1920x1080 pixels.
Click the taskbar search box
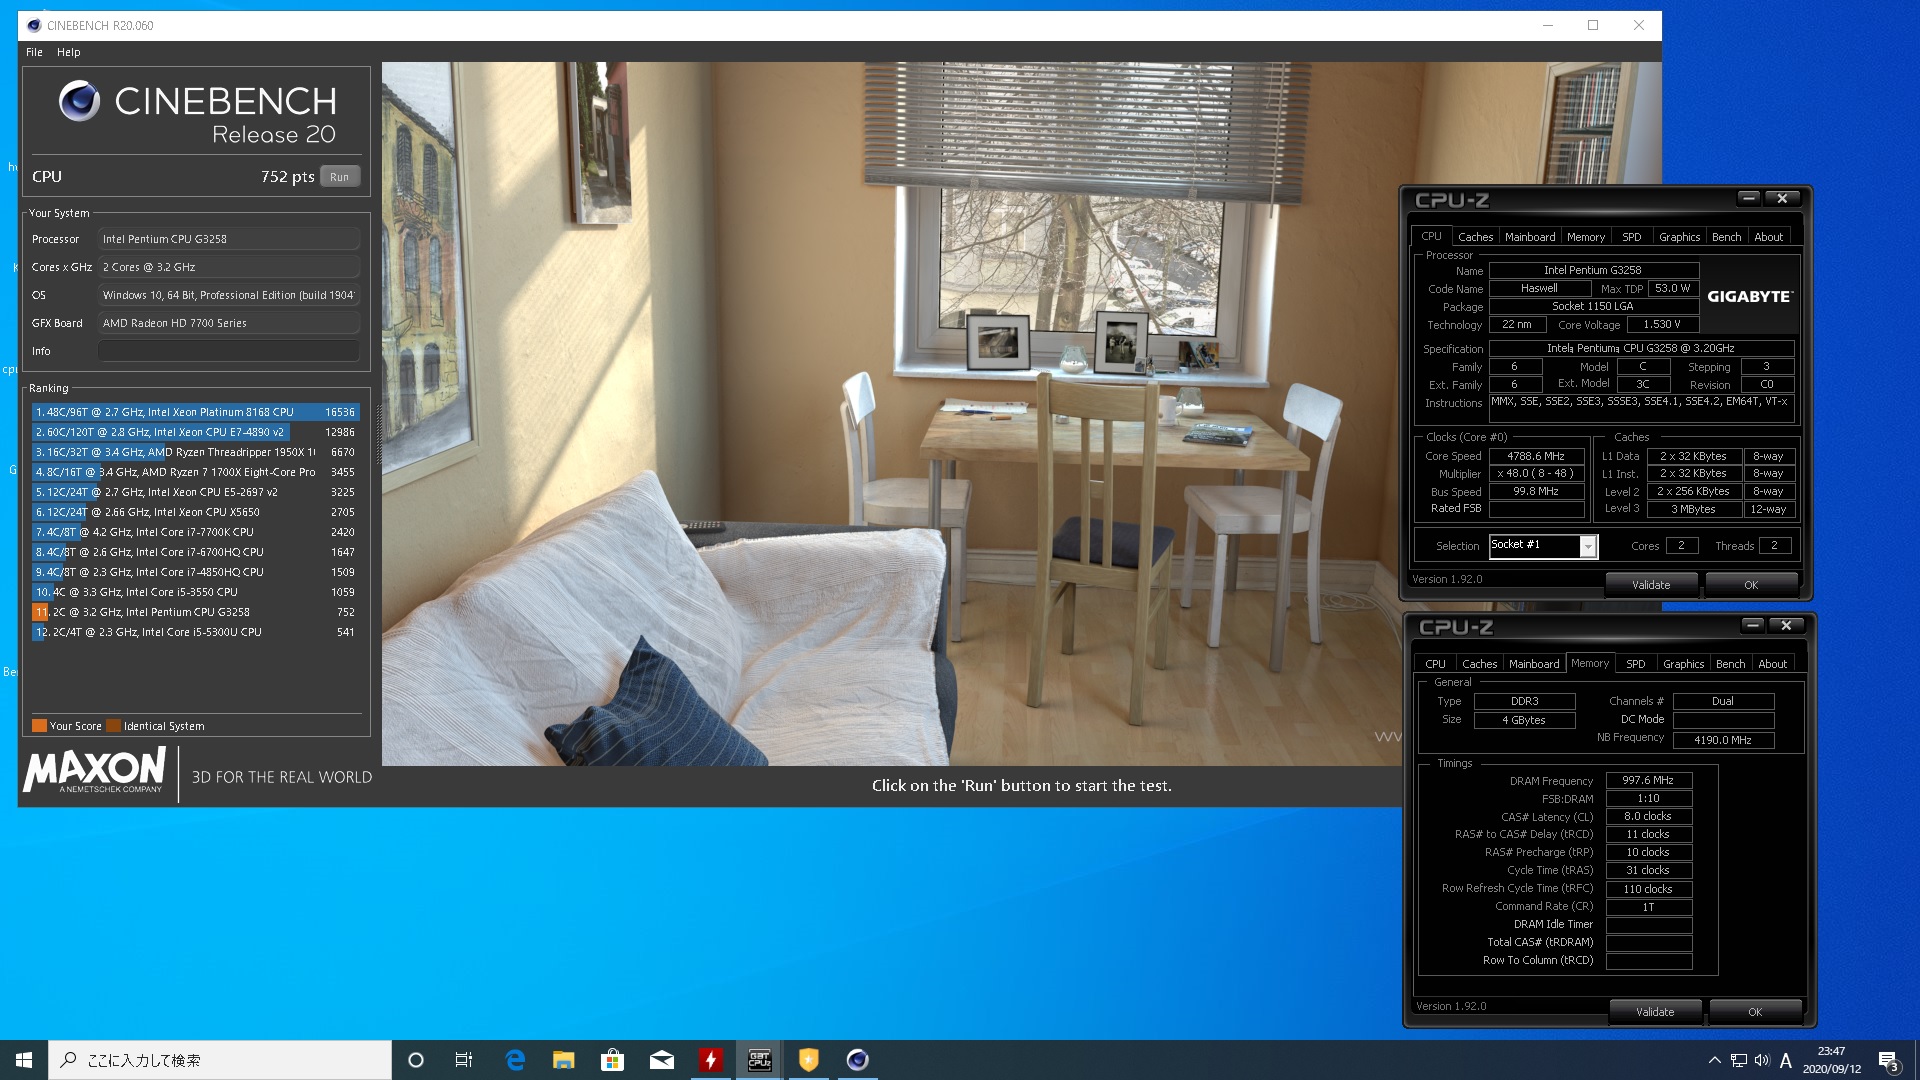220,1060
